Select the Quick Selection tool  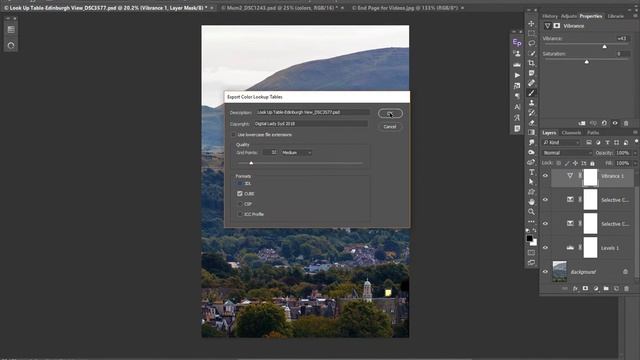[531, 53]
